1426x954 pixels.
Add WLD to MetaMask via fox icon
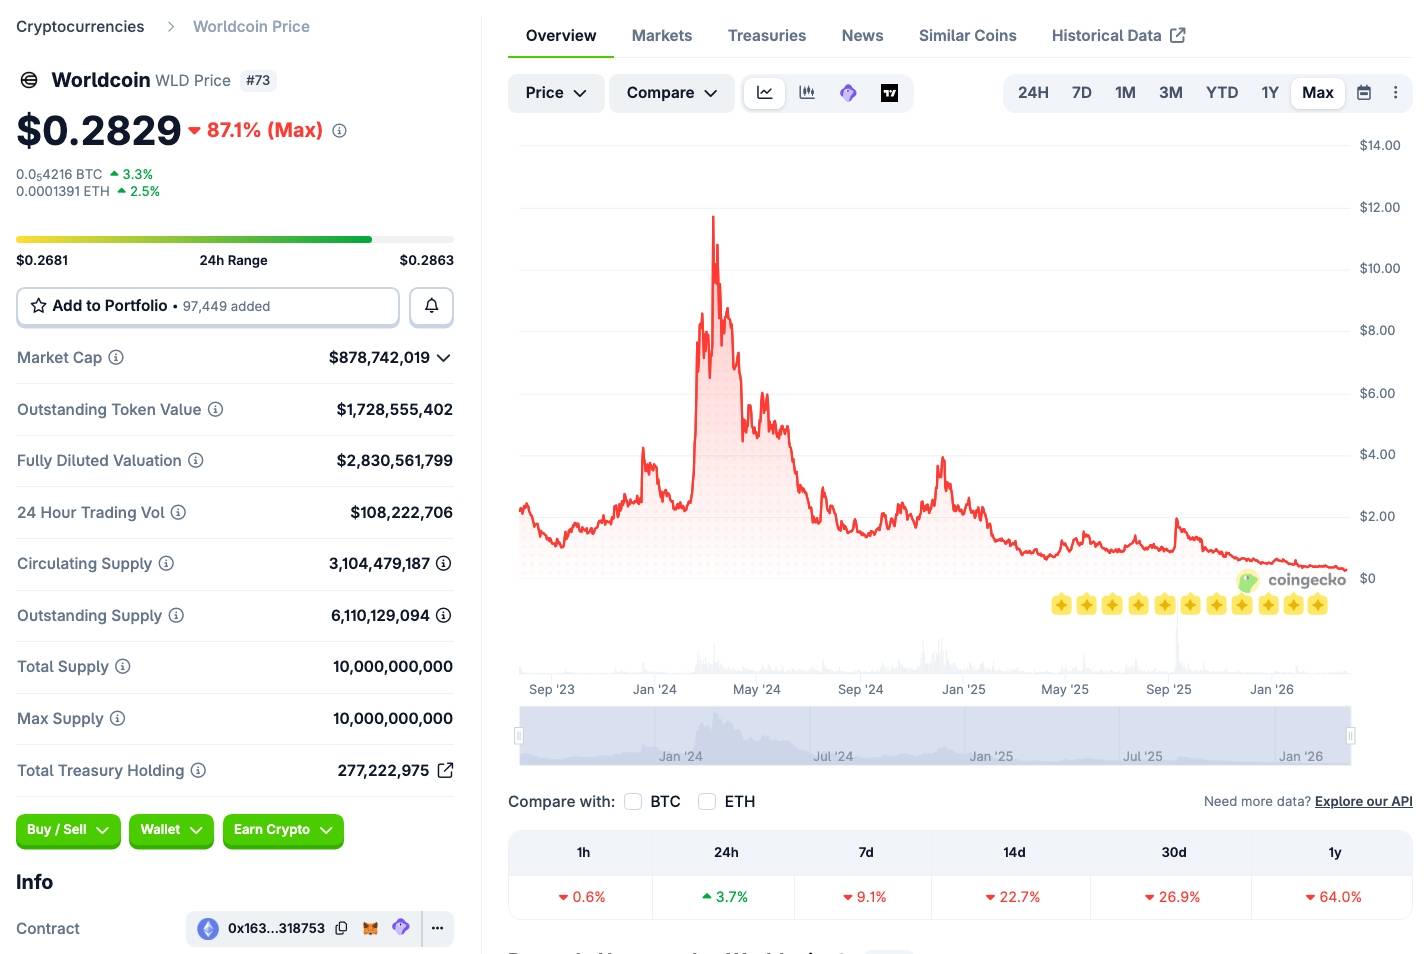[x=370, y=928]
